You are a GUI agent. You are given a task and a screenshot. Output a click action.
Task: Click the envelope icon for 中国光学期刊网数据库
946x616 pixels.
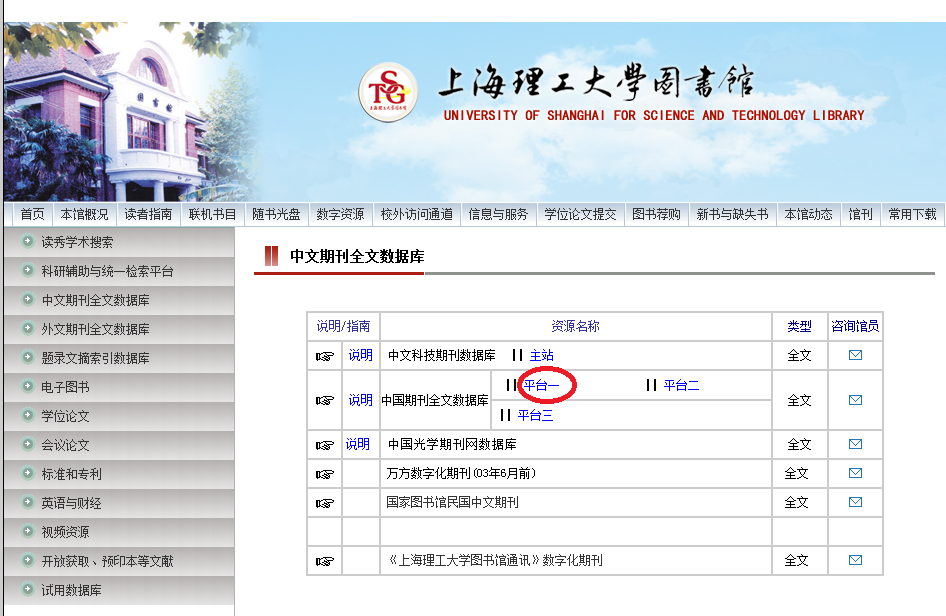[x=855, y=444]
